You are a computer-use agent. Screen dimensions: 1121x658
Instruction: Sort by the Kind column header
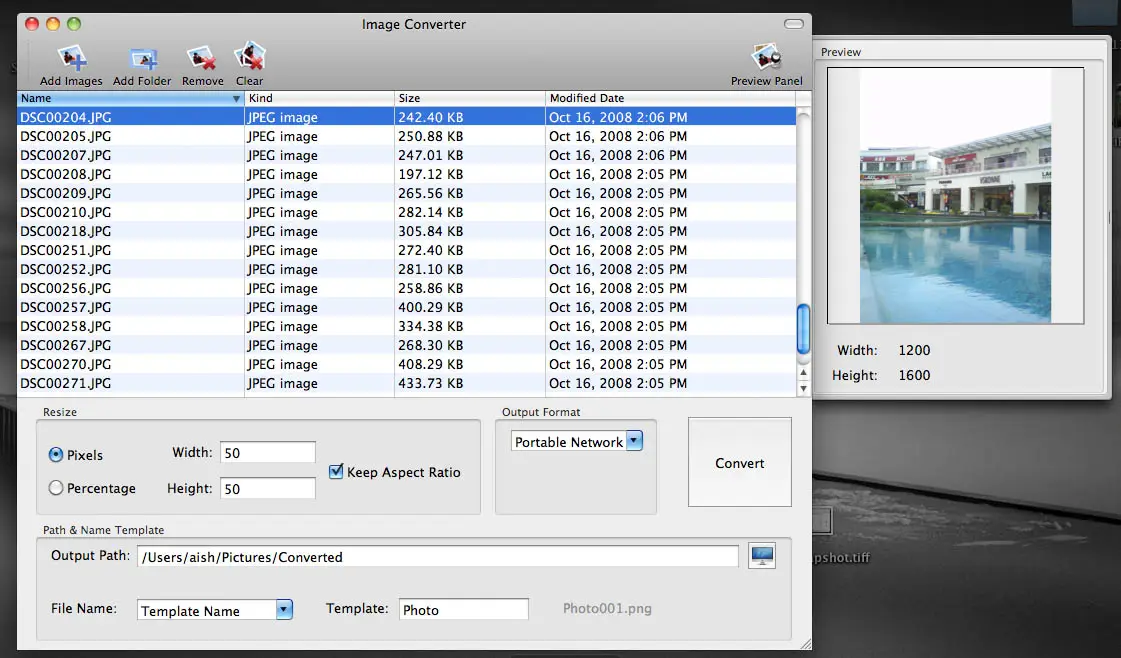pyautogui.click(x=320, y=98)
